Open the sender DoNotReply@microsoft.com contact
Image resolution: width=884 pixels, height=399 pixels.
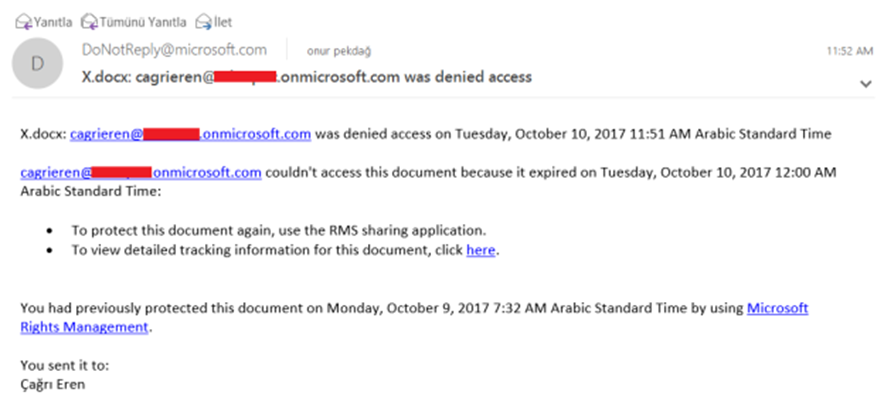(174, 50)
